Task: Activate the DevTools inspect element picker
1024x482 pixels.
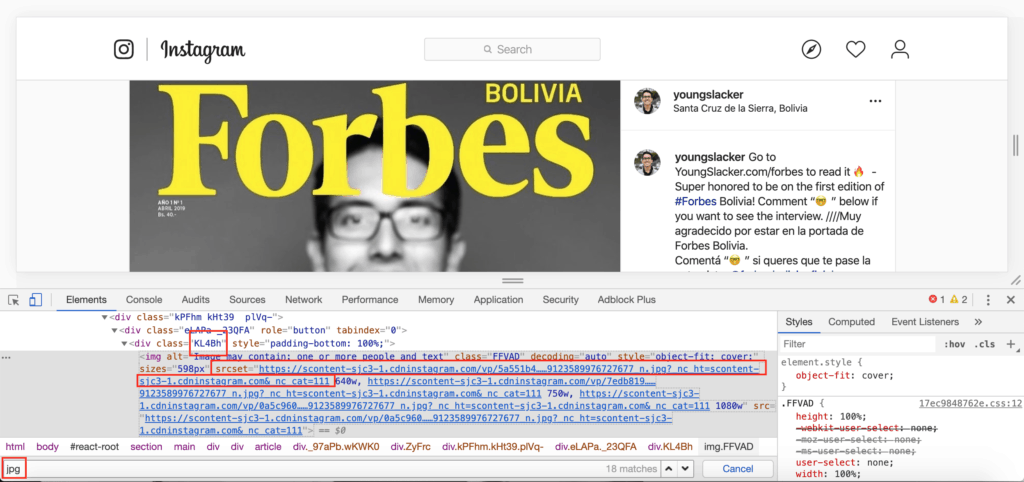Action: coord(14,300)
